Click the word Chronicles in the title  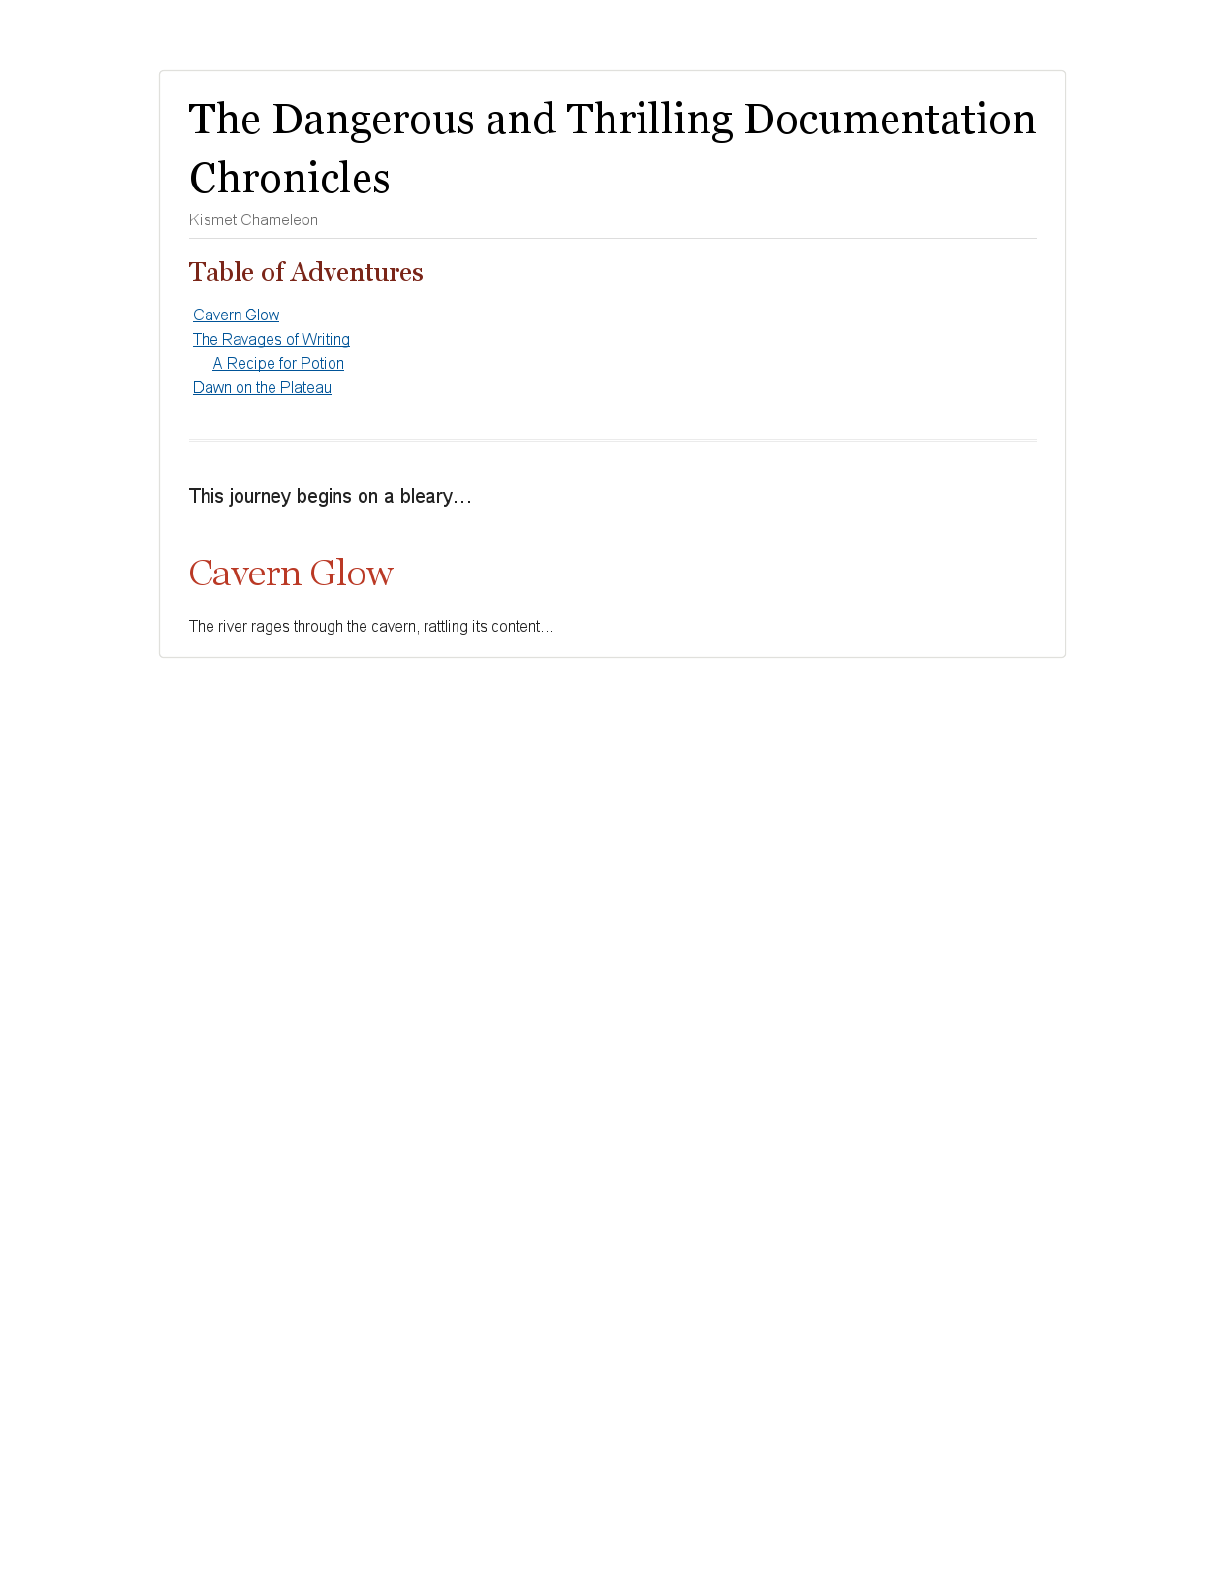point(290,178)
